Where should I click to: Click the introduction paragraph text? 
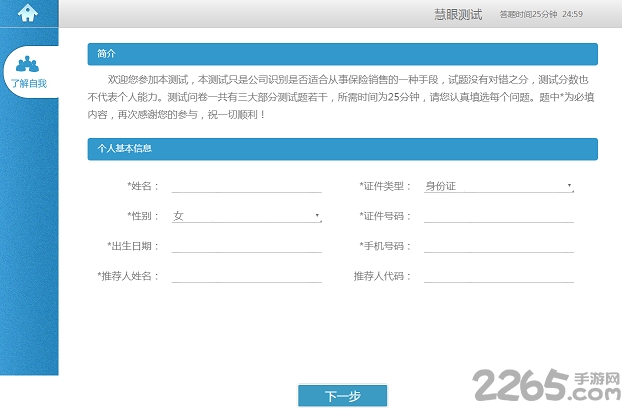coord(342,96)
